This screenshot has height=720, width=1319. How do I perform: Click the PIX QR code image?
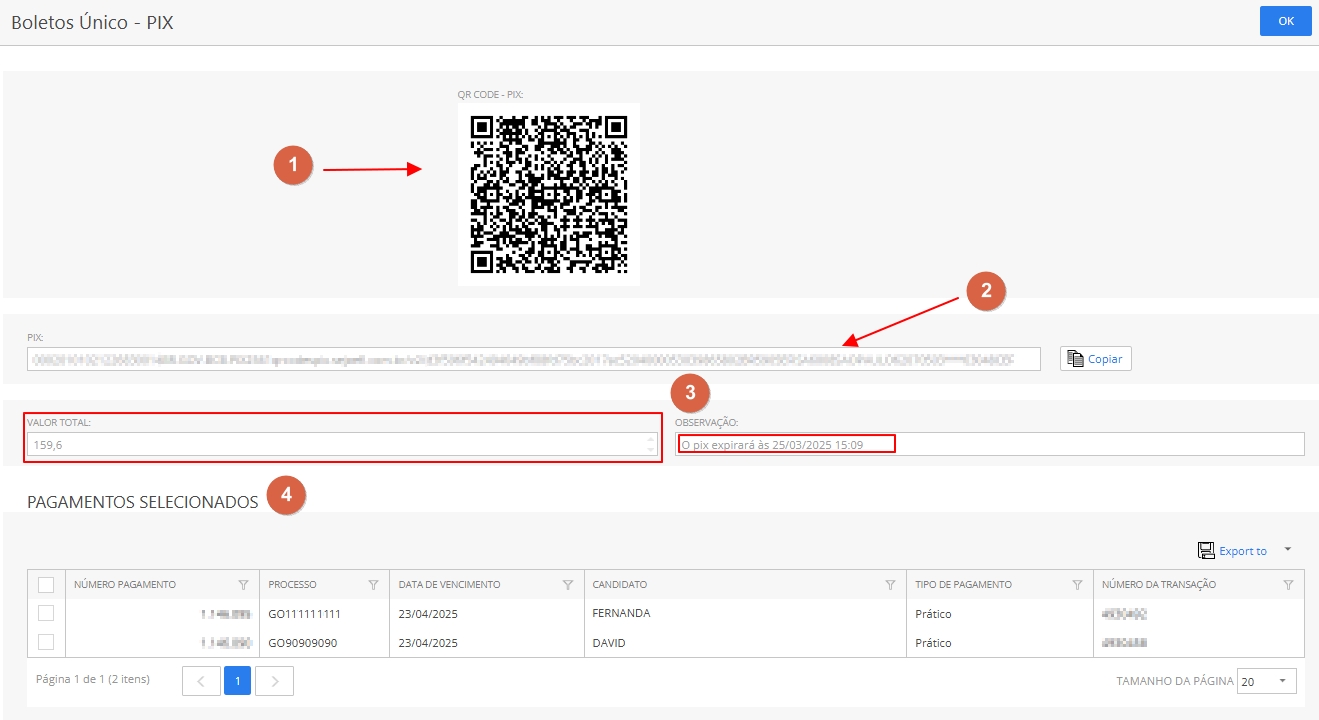coord(548,194)
